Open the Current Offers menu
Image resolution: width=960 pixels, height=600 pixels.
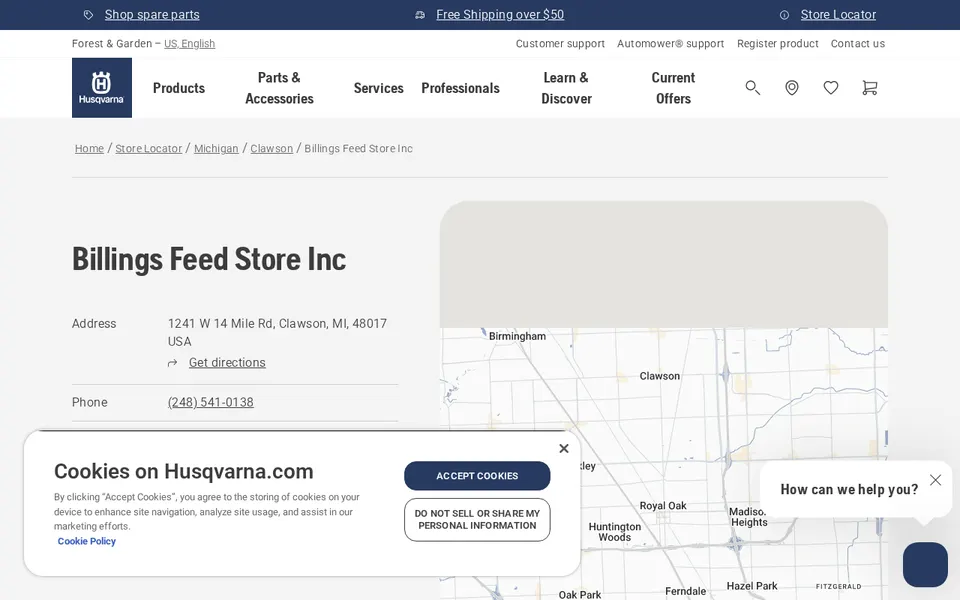(673, 88)
